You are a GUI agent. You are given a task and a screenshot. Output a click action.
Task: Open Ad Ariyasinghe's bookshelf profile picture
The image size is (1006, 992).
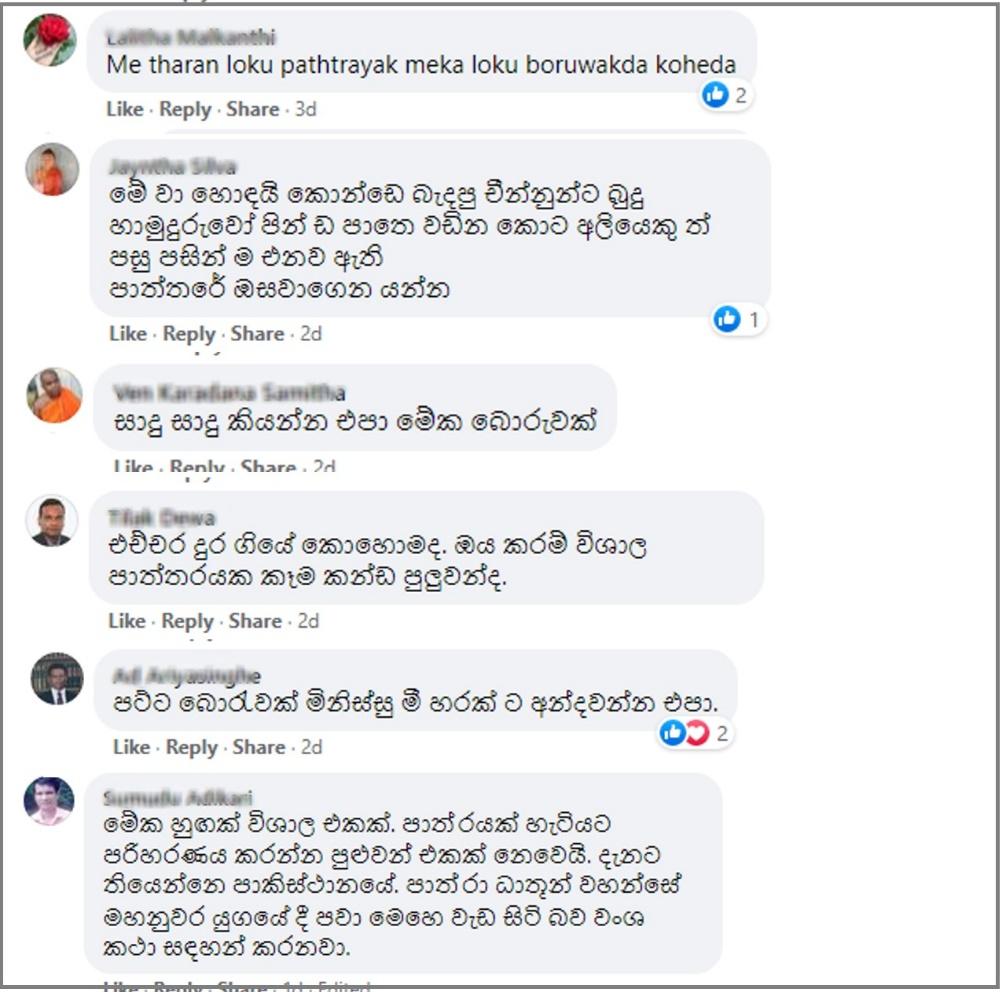point(57,679)
